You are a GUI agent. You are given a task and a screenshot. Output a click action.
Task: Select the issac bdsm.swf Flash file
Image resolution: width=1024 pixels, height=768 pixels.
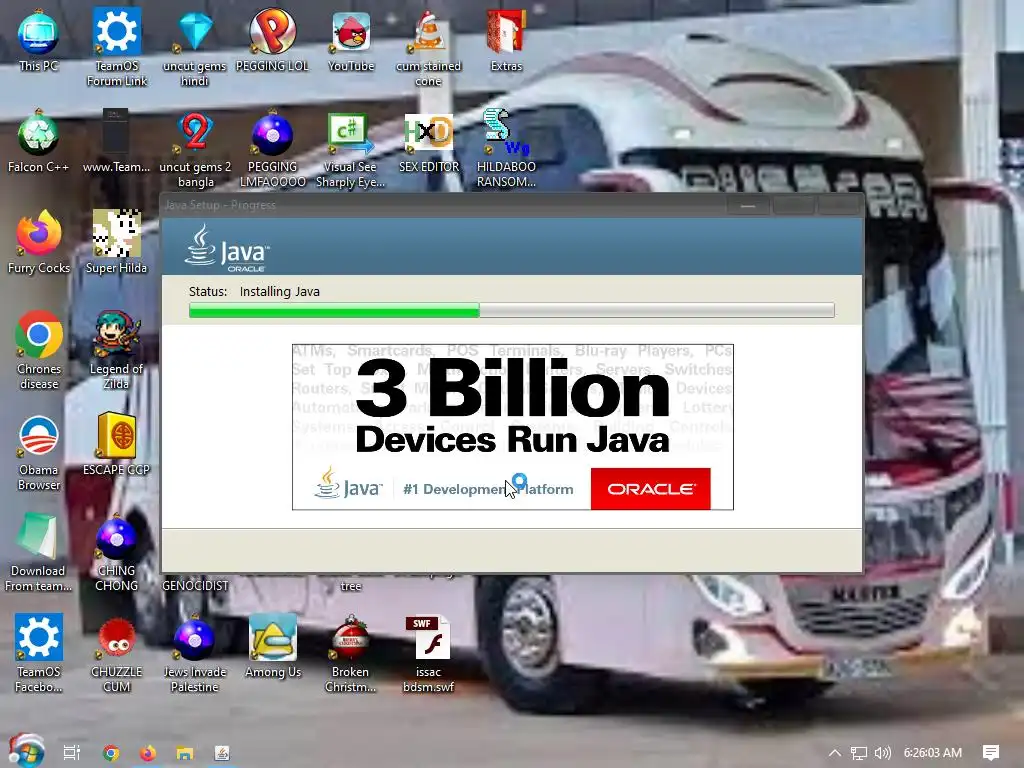428,653
